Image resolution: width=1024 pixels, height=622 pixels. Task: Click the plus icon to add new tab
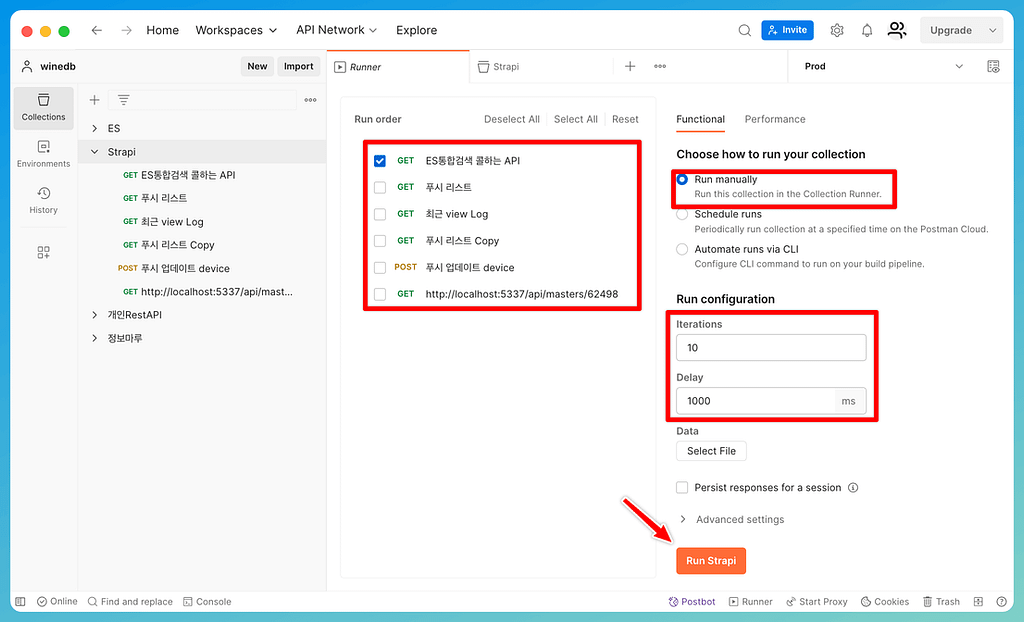630,67
